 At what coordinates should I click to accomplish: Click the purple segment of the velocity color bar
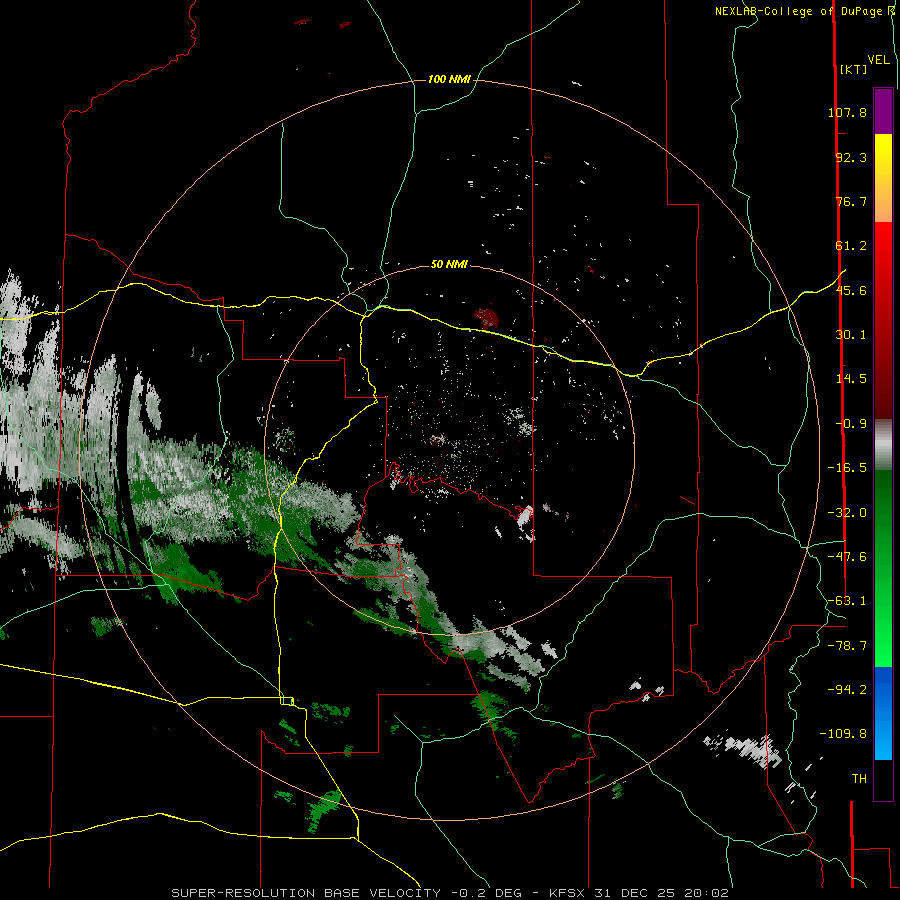883,112
